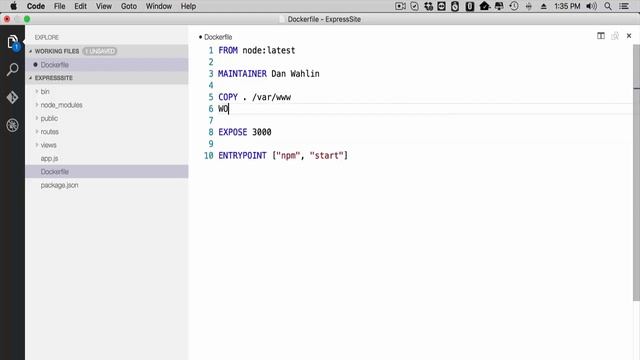
Task: Open the Notification Center list icon
Action: 624,6
